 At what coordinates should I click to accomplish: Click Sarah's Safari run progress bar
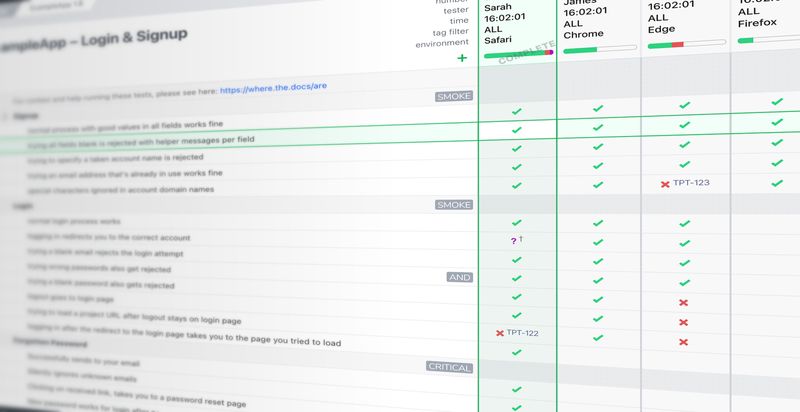[x=518, y=54]
